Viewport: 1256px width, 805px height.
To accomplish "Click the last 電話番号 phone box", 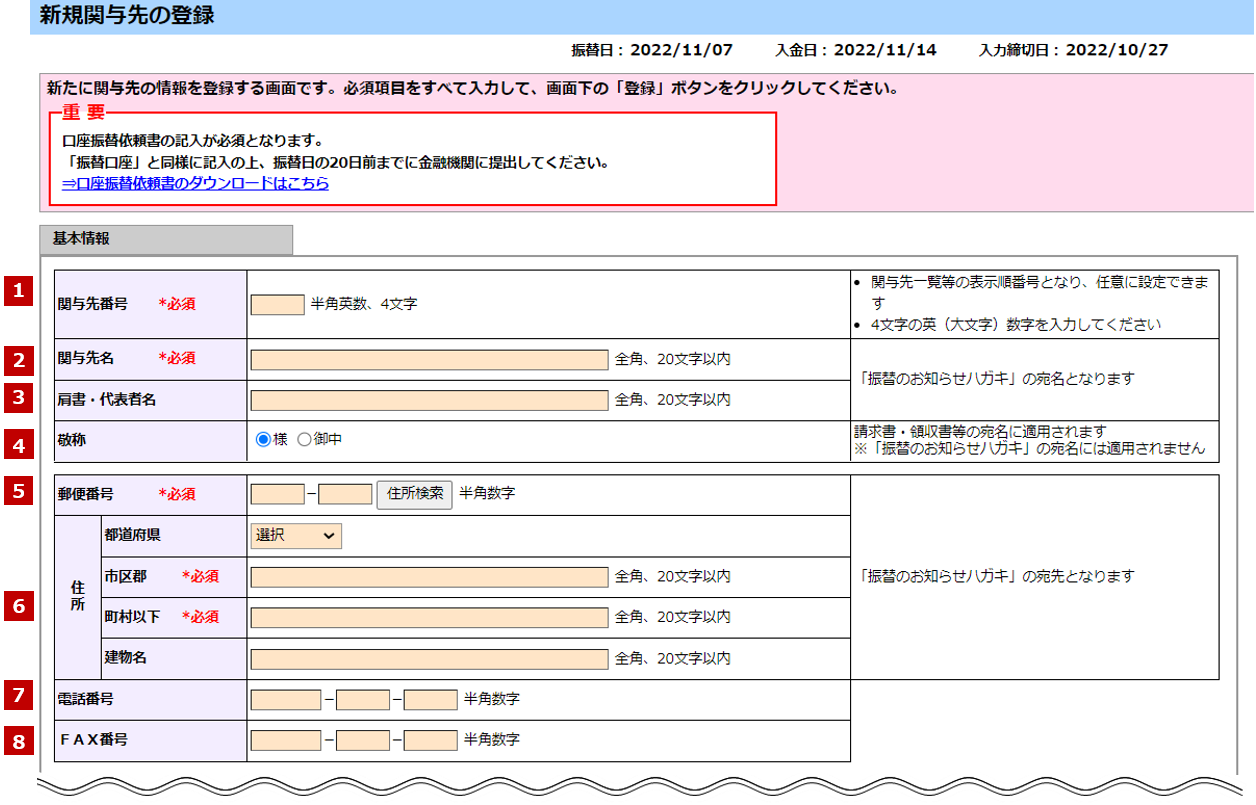I will [430, 700].
